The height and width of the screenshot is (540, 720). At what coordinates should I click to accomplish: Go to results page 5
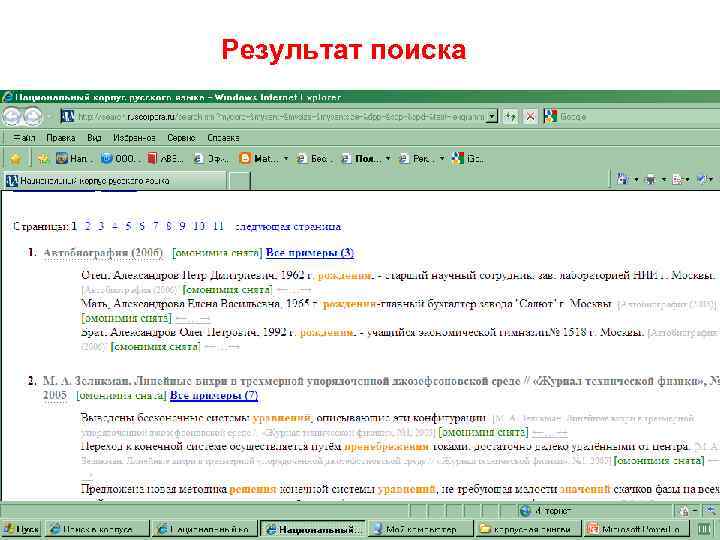(128, 226)
